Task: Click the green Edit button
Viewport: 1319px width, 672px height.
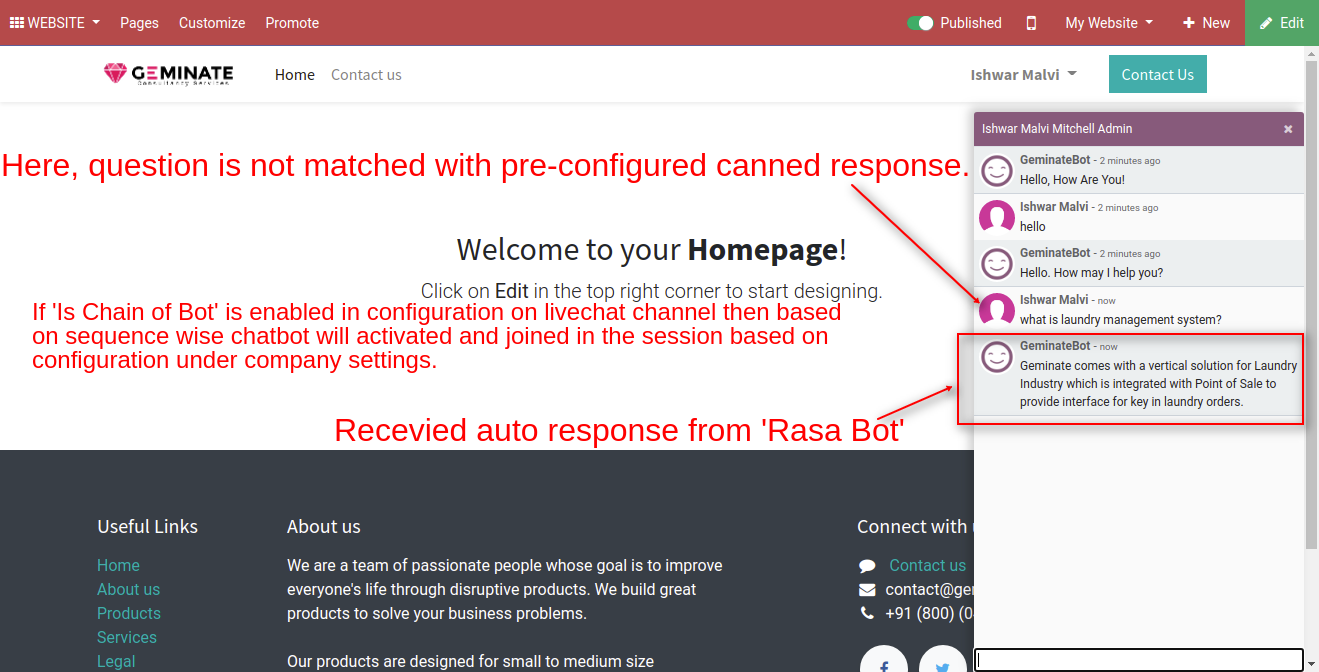Action: (1282, 23)
